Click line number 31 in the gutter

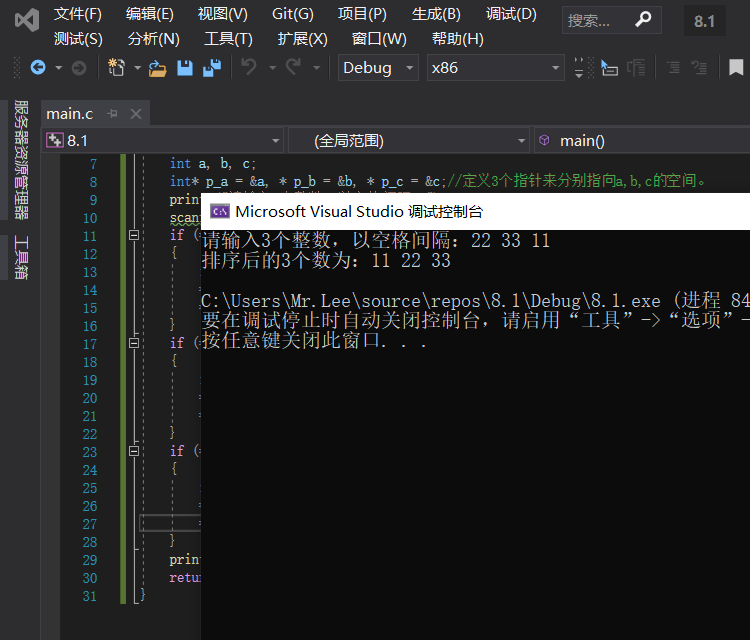pos(89,596)
